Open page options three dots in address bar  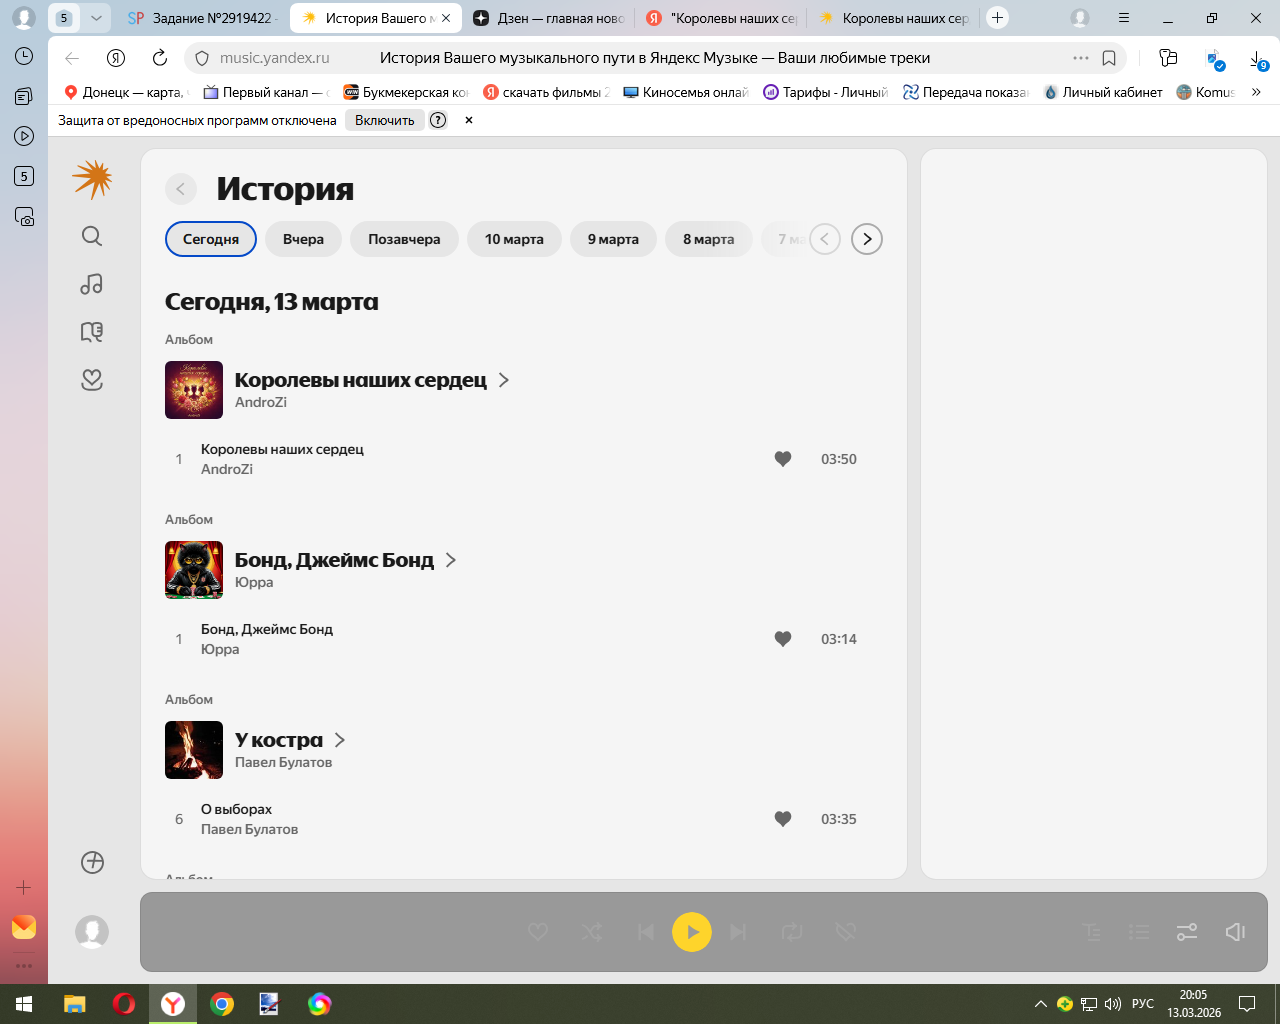click(1081, 58)
